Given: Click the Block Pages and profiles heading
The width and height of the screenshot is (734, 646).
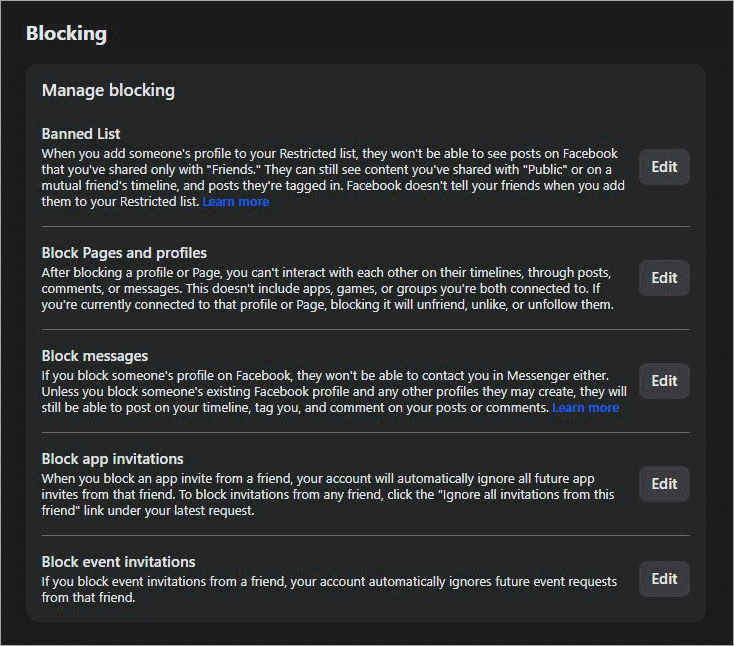Looking at the screenshot, I should [124, 253].
